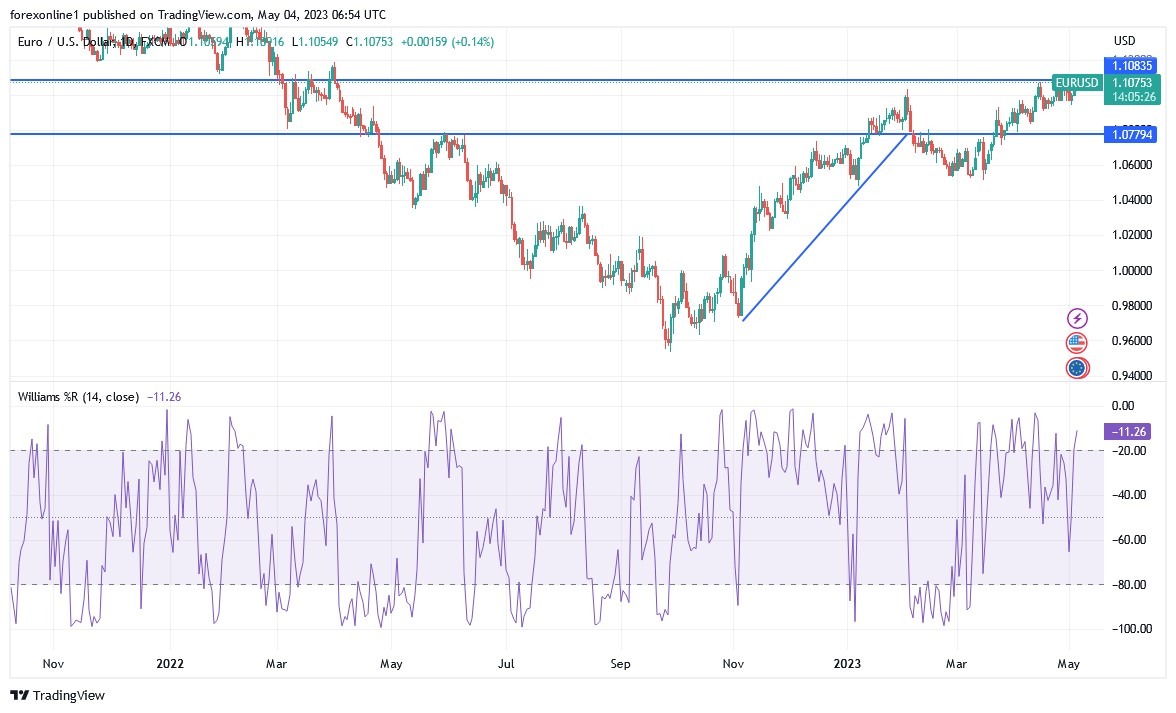
Task: Click the 1.04000 price axis label
Action: coord(1132,200)
